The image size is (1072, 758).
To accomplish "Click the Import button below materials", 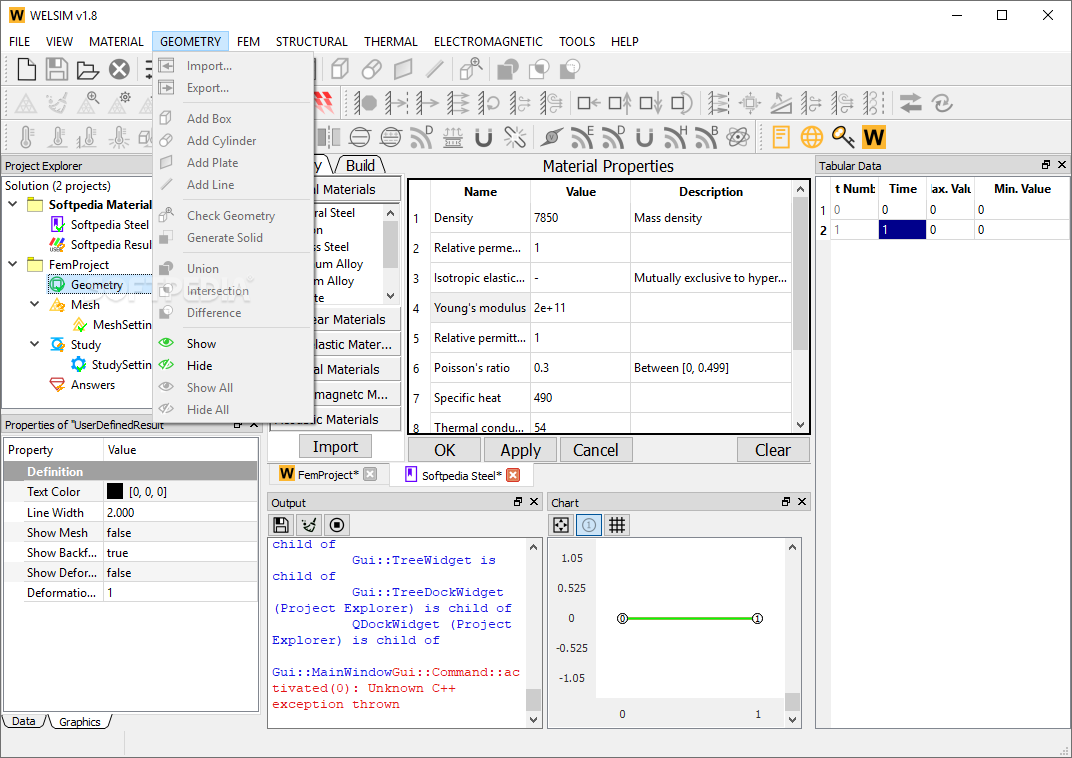I will 335,446.
